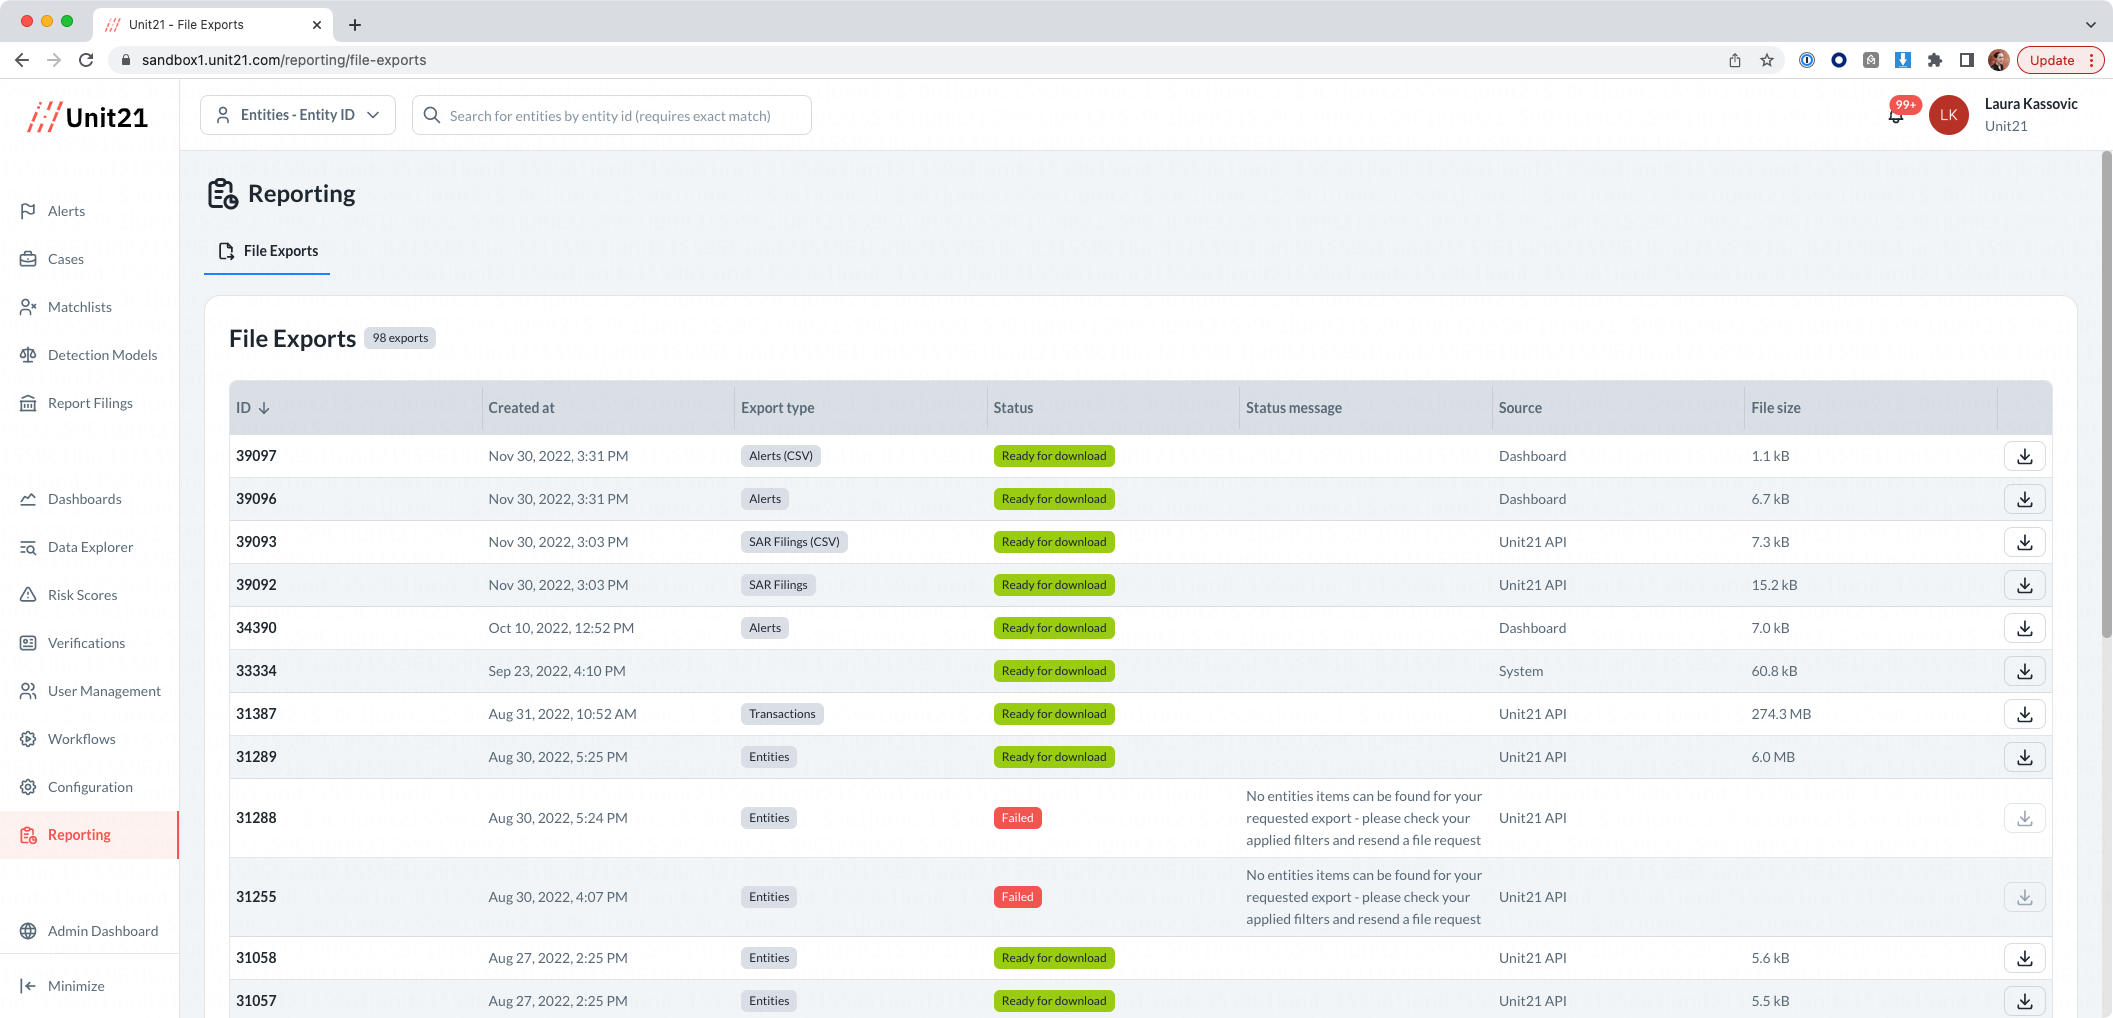Open the browser share icon
Screen dimensions: 2113x1018
1735,60
